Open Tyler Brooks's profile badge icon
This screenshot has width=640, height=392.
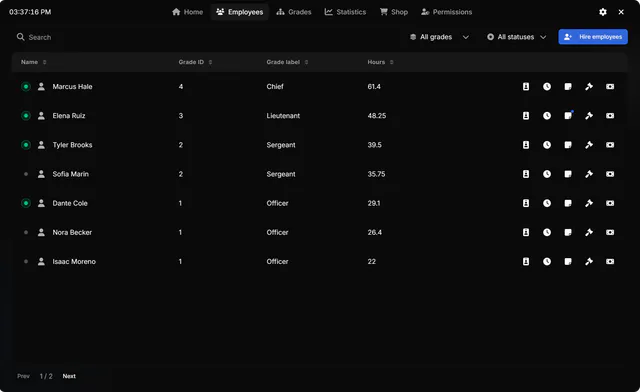click(526, 145)
